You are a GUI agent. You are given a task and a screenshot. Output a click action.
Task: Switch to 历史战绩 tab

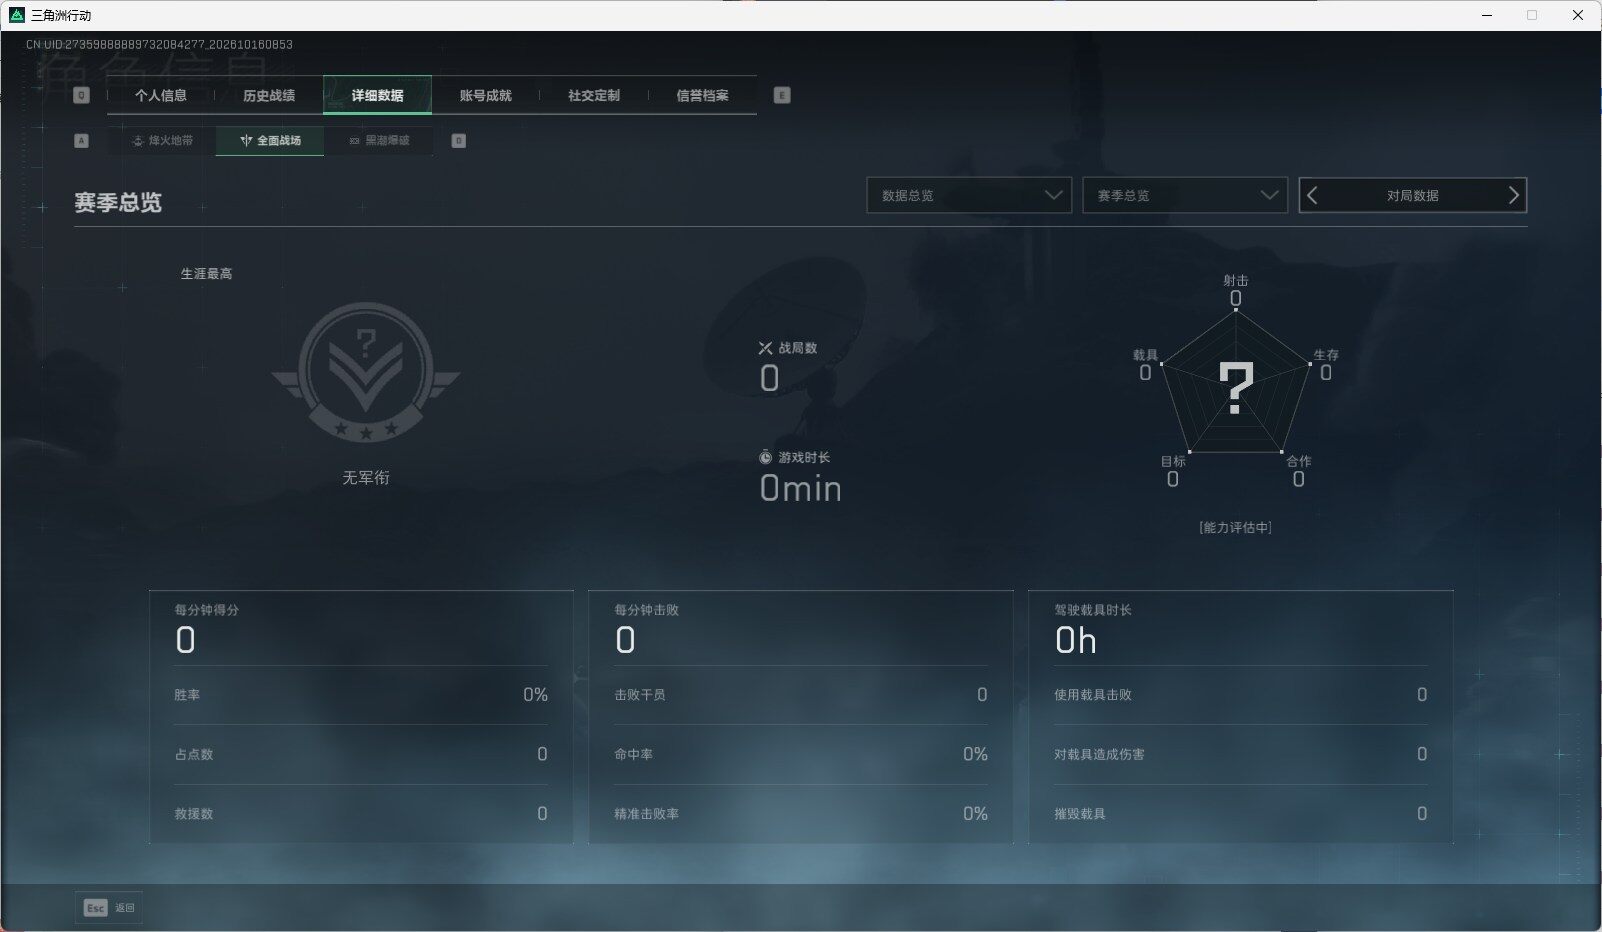click(269, 95)
